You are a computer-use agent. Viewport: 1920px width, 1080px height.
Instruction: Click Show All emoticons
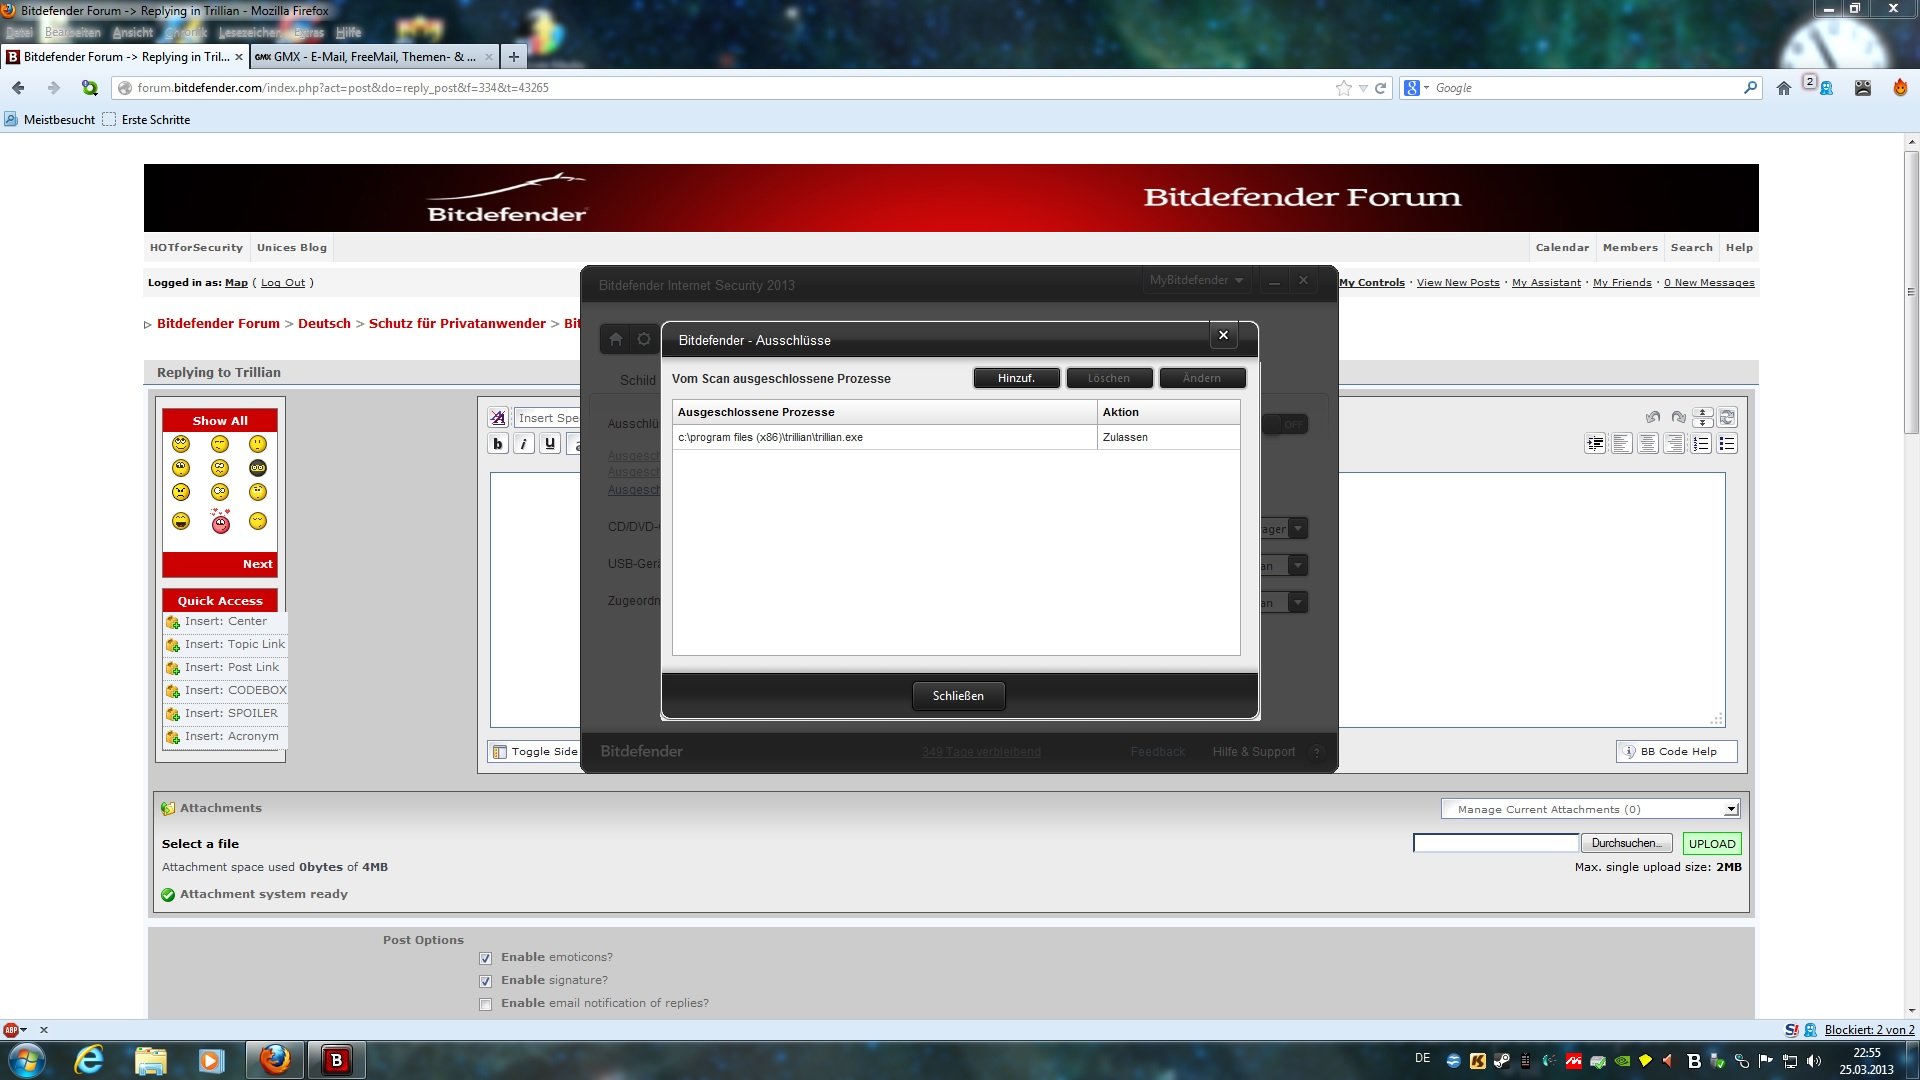pos(220,421)
